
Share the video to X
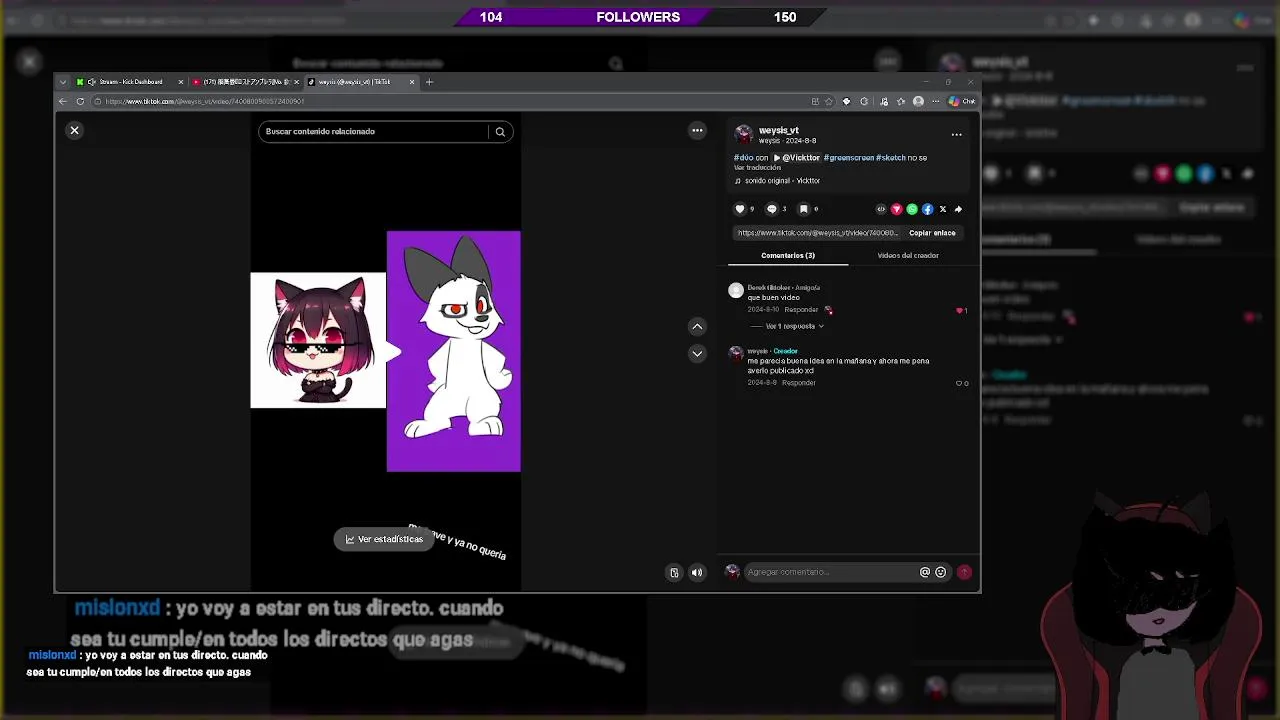pos(942,209)
